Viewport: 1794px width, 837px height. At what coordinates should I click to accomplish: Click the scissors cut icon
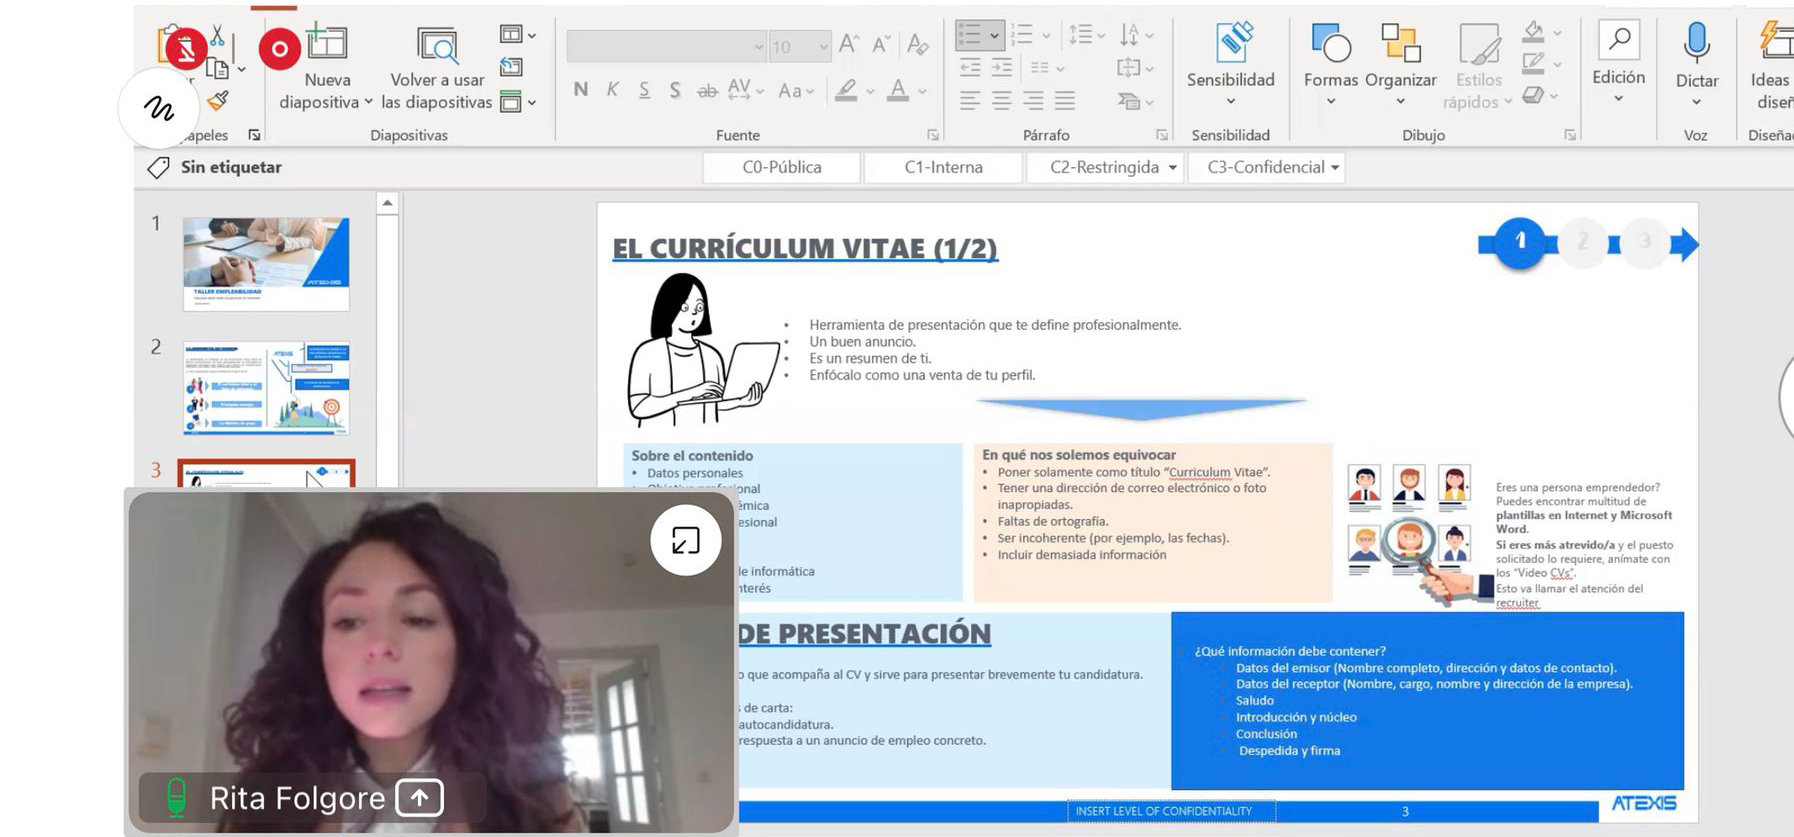coord(218,37)
